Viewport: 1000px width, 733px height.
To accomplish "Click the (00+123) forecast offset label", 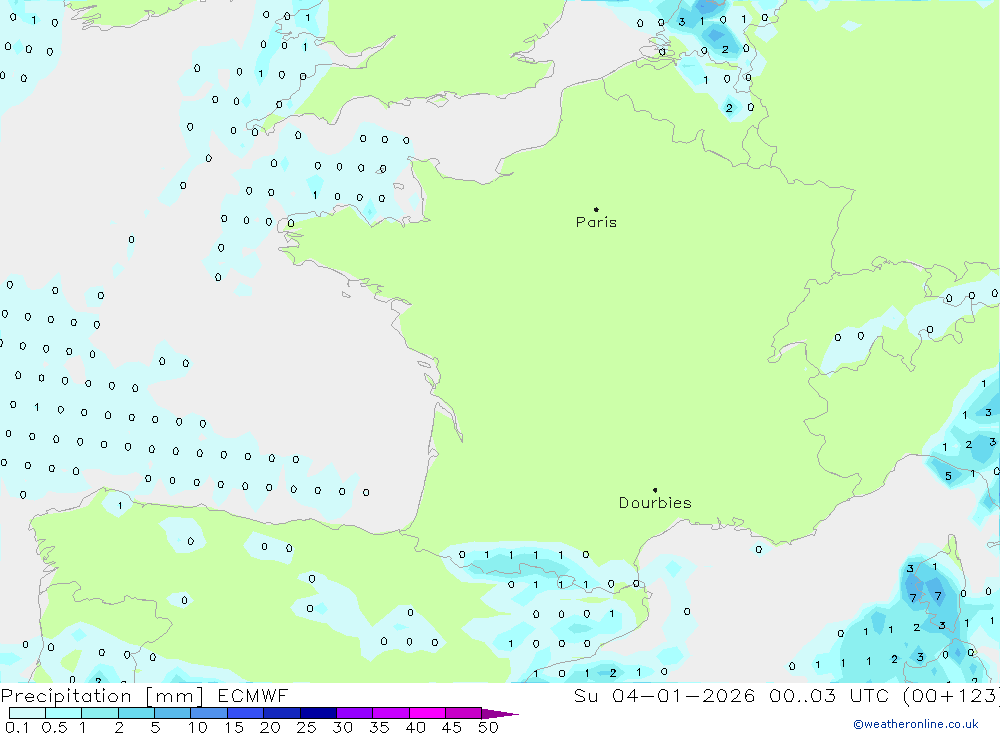I will click(x=950, y=695).
